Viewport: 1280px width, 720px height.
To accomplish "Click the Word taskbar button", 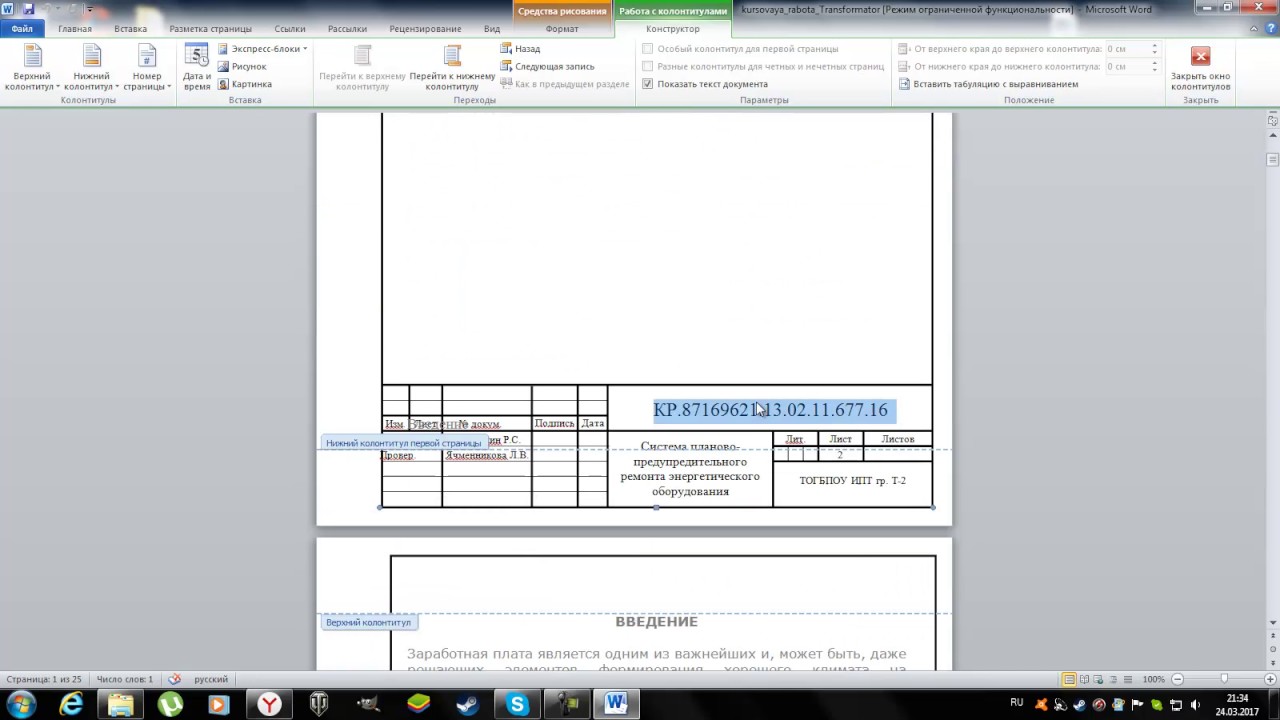I will point(615,705).
